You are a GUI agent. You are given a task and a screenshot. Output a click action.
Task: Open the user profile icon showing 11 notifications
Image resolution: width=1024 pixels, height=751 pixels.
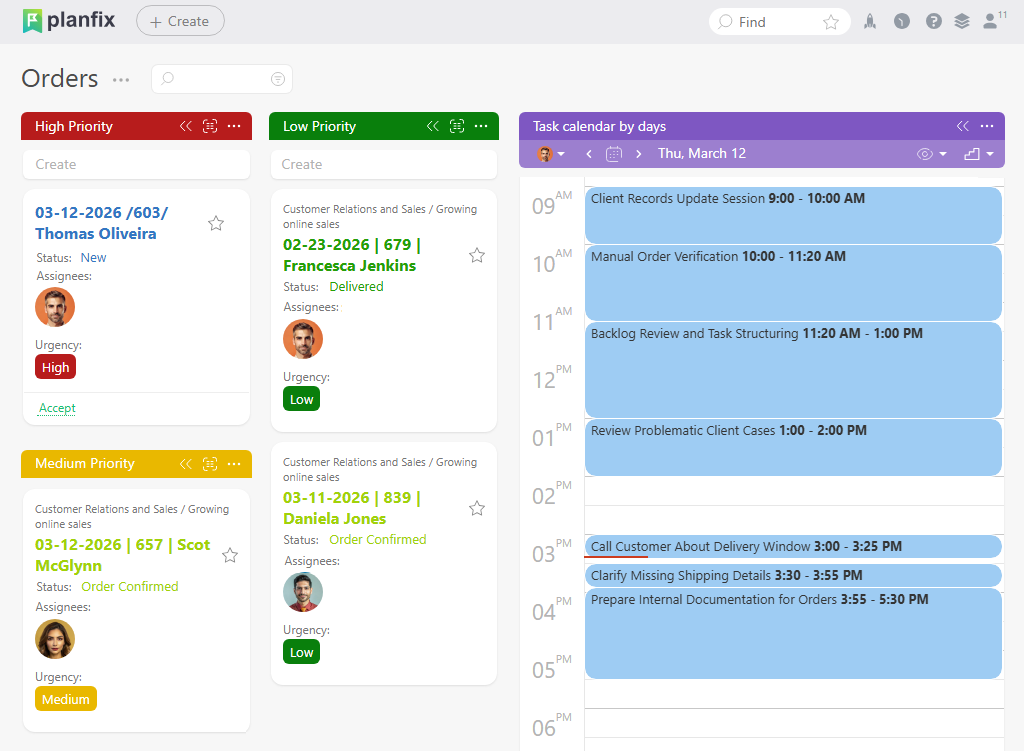pos(989,21)
